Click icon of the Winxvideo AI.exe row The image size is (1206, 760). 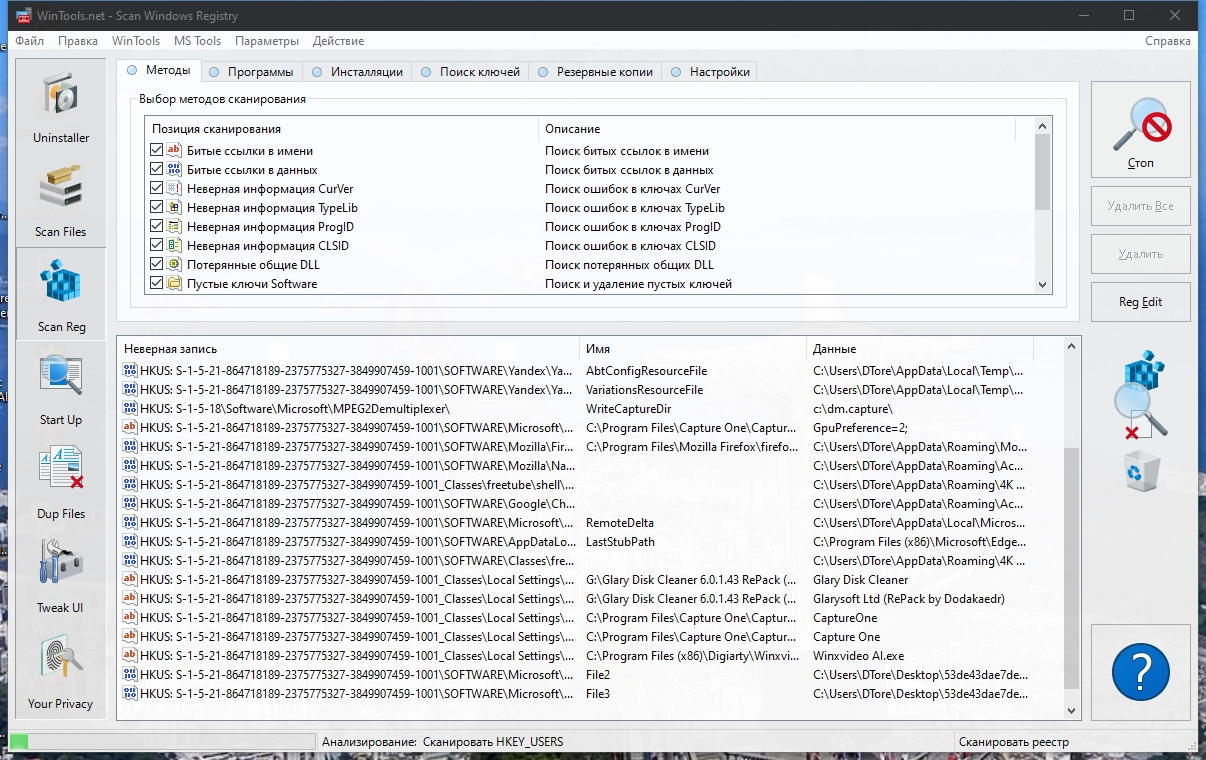click(130, 656)
